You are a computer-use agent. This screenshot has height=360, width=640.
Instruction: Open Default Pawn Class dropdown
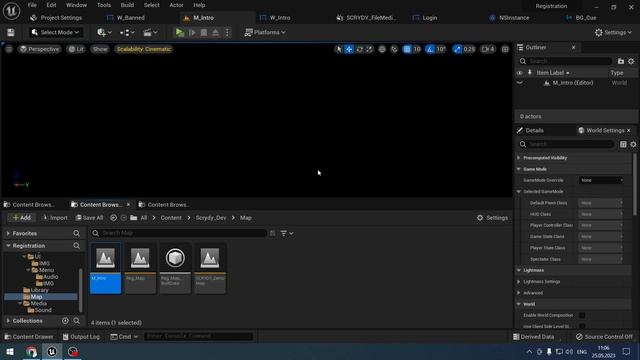[x=600, y=203]
